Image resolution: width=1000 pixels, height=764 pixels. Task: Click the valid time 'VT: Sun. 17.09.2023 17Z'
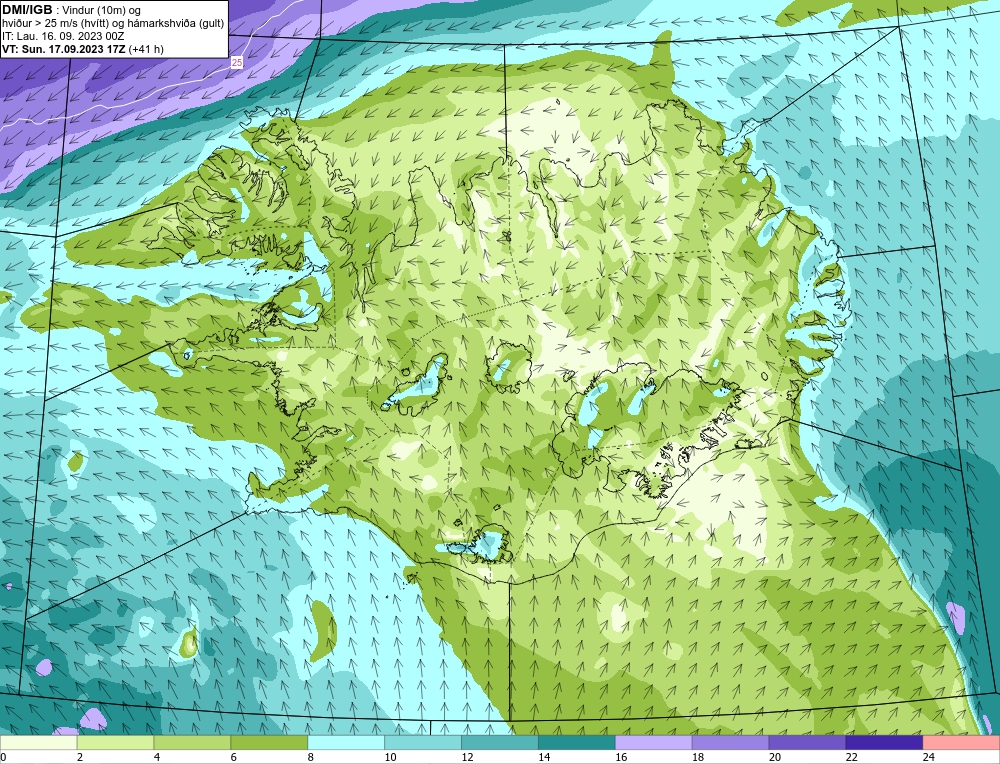pos(64,49)
